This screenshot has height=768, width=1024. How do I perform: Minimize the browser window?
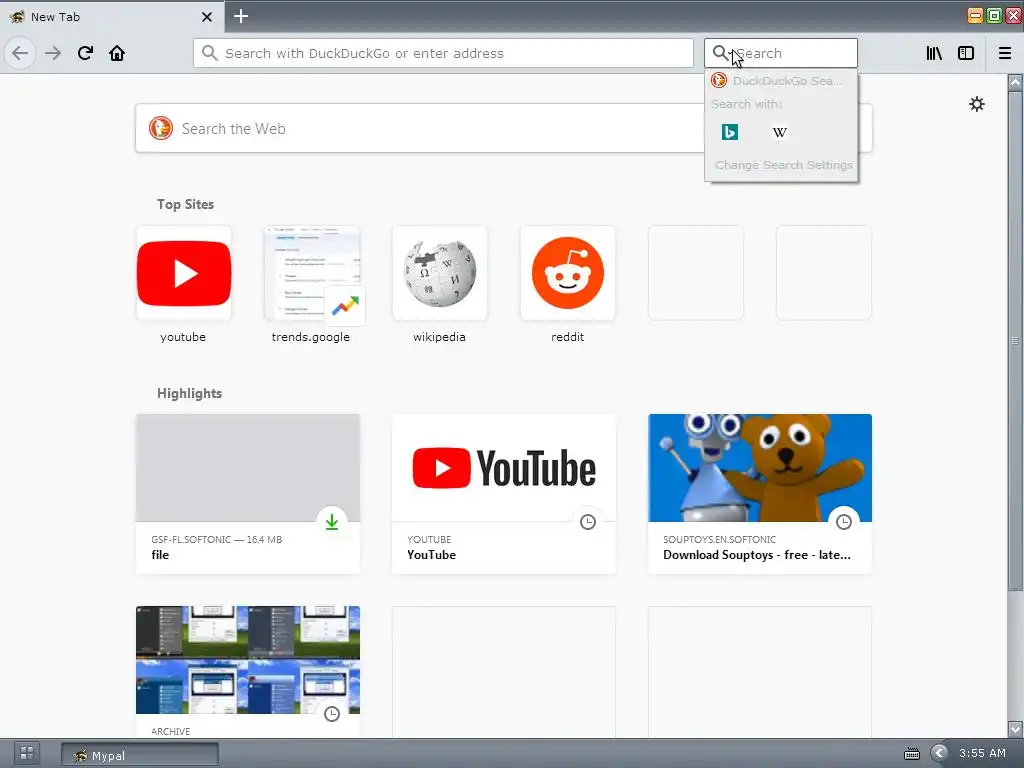[x=975, y=16]
